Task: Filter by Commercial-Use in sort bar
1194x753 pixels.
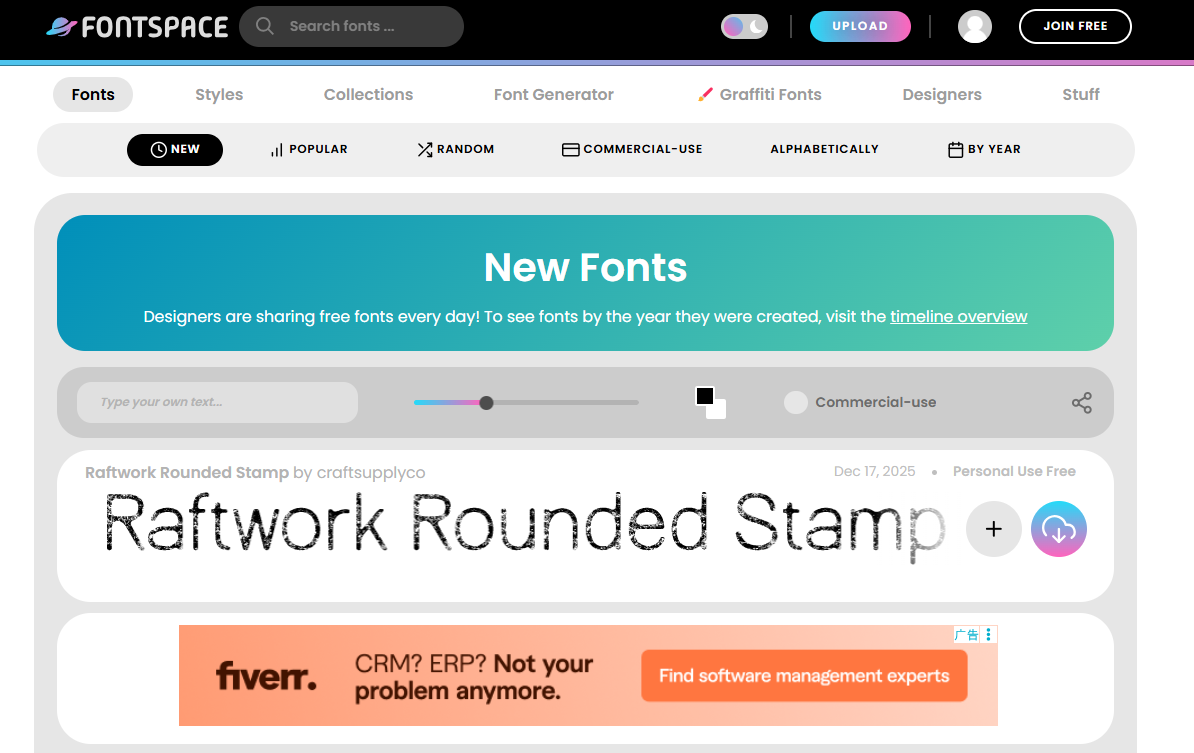Action: click(632, 150)
